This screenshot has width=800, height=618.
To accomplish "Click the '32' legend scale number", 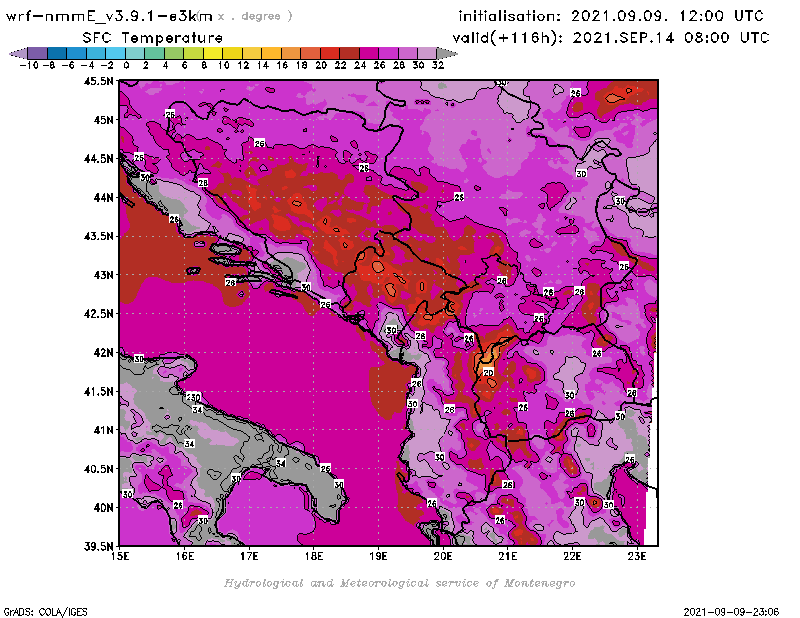I will [438, 65].
